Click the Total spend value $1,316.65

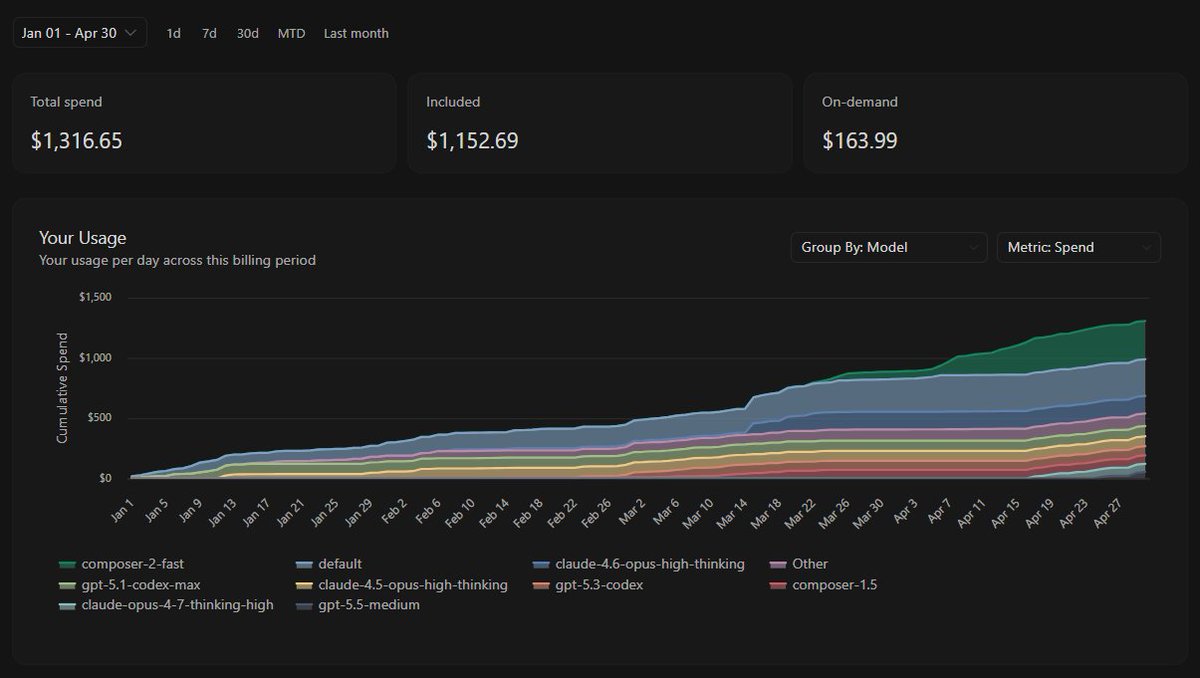pyautogui.click(x=76, y=141)
